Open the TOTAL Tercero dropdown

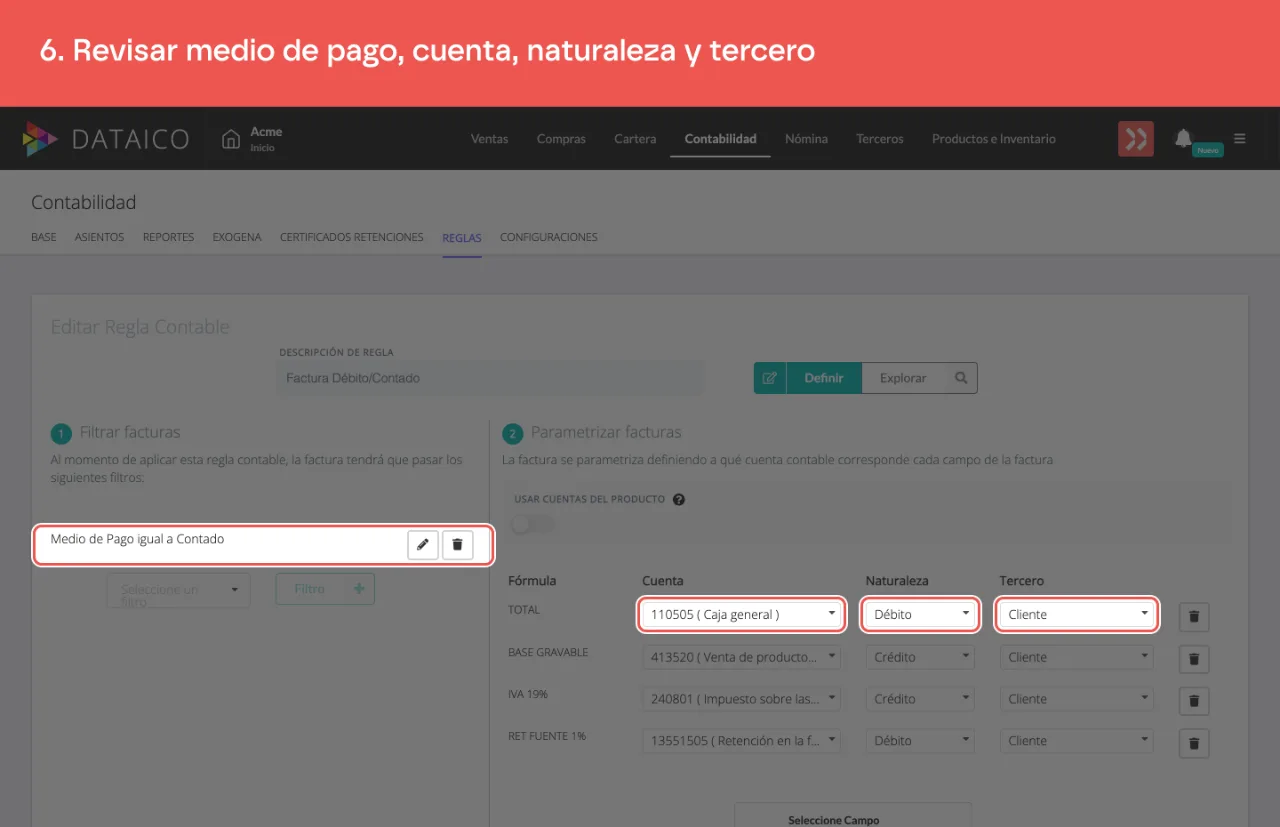tap(1077, 614)
